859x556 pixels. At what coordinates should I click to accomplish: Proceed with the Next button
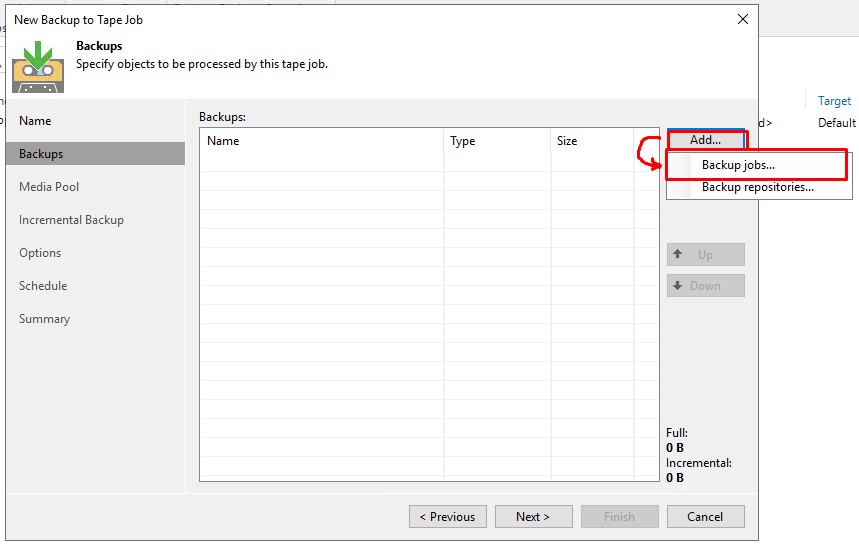[x=533, y=517]
